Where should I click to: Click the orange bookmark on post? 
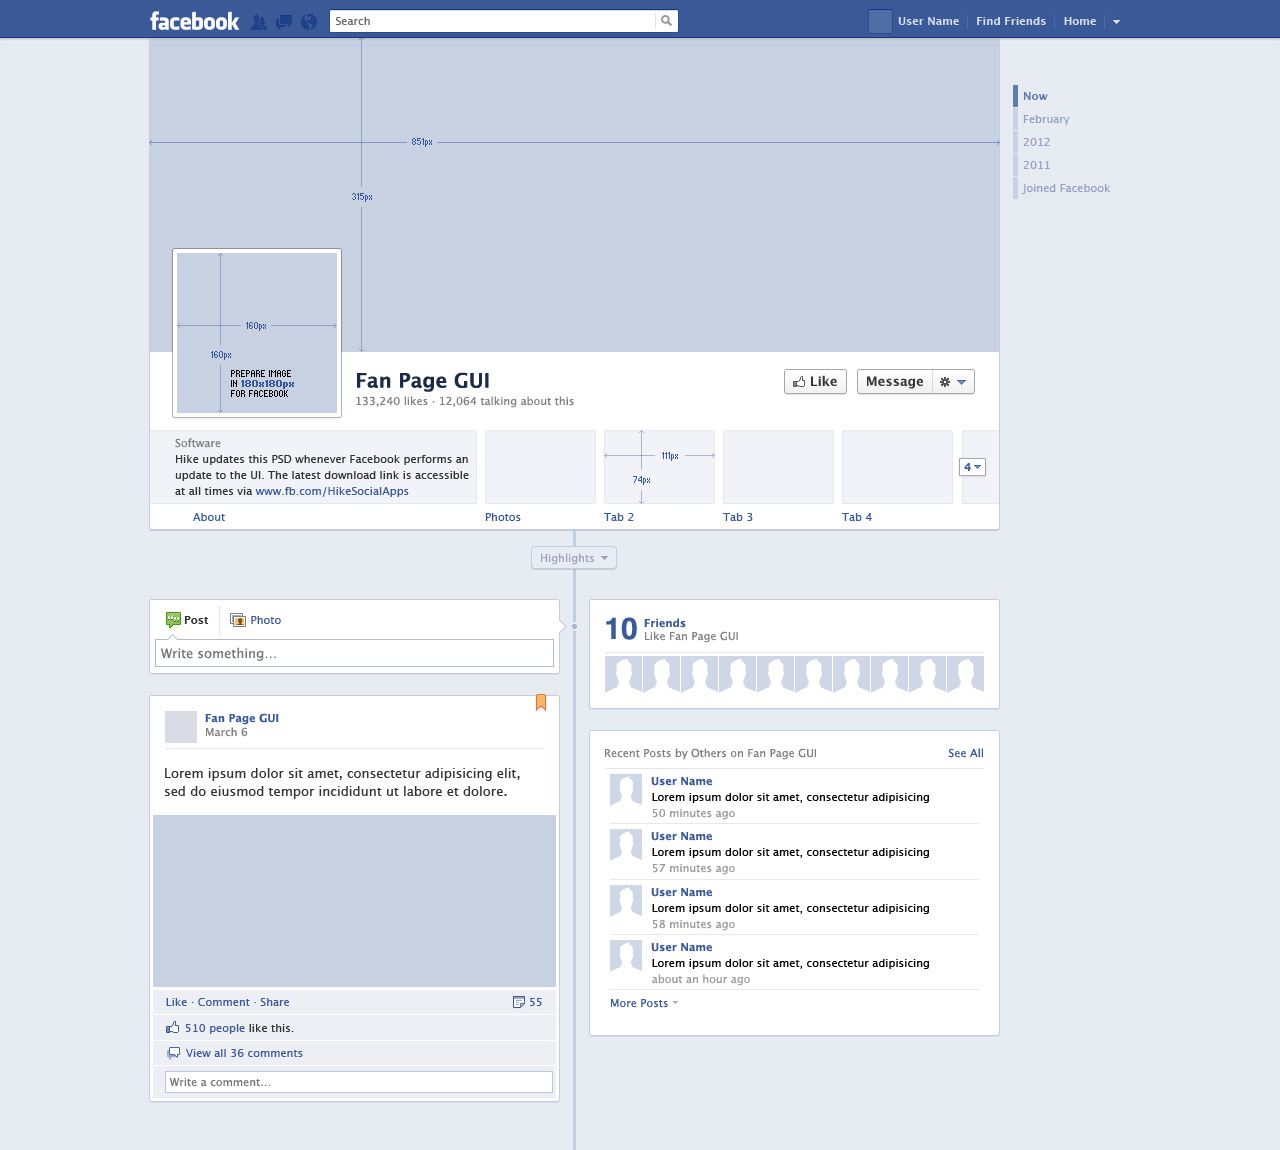[541, 702]
